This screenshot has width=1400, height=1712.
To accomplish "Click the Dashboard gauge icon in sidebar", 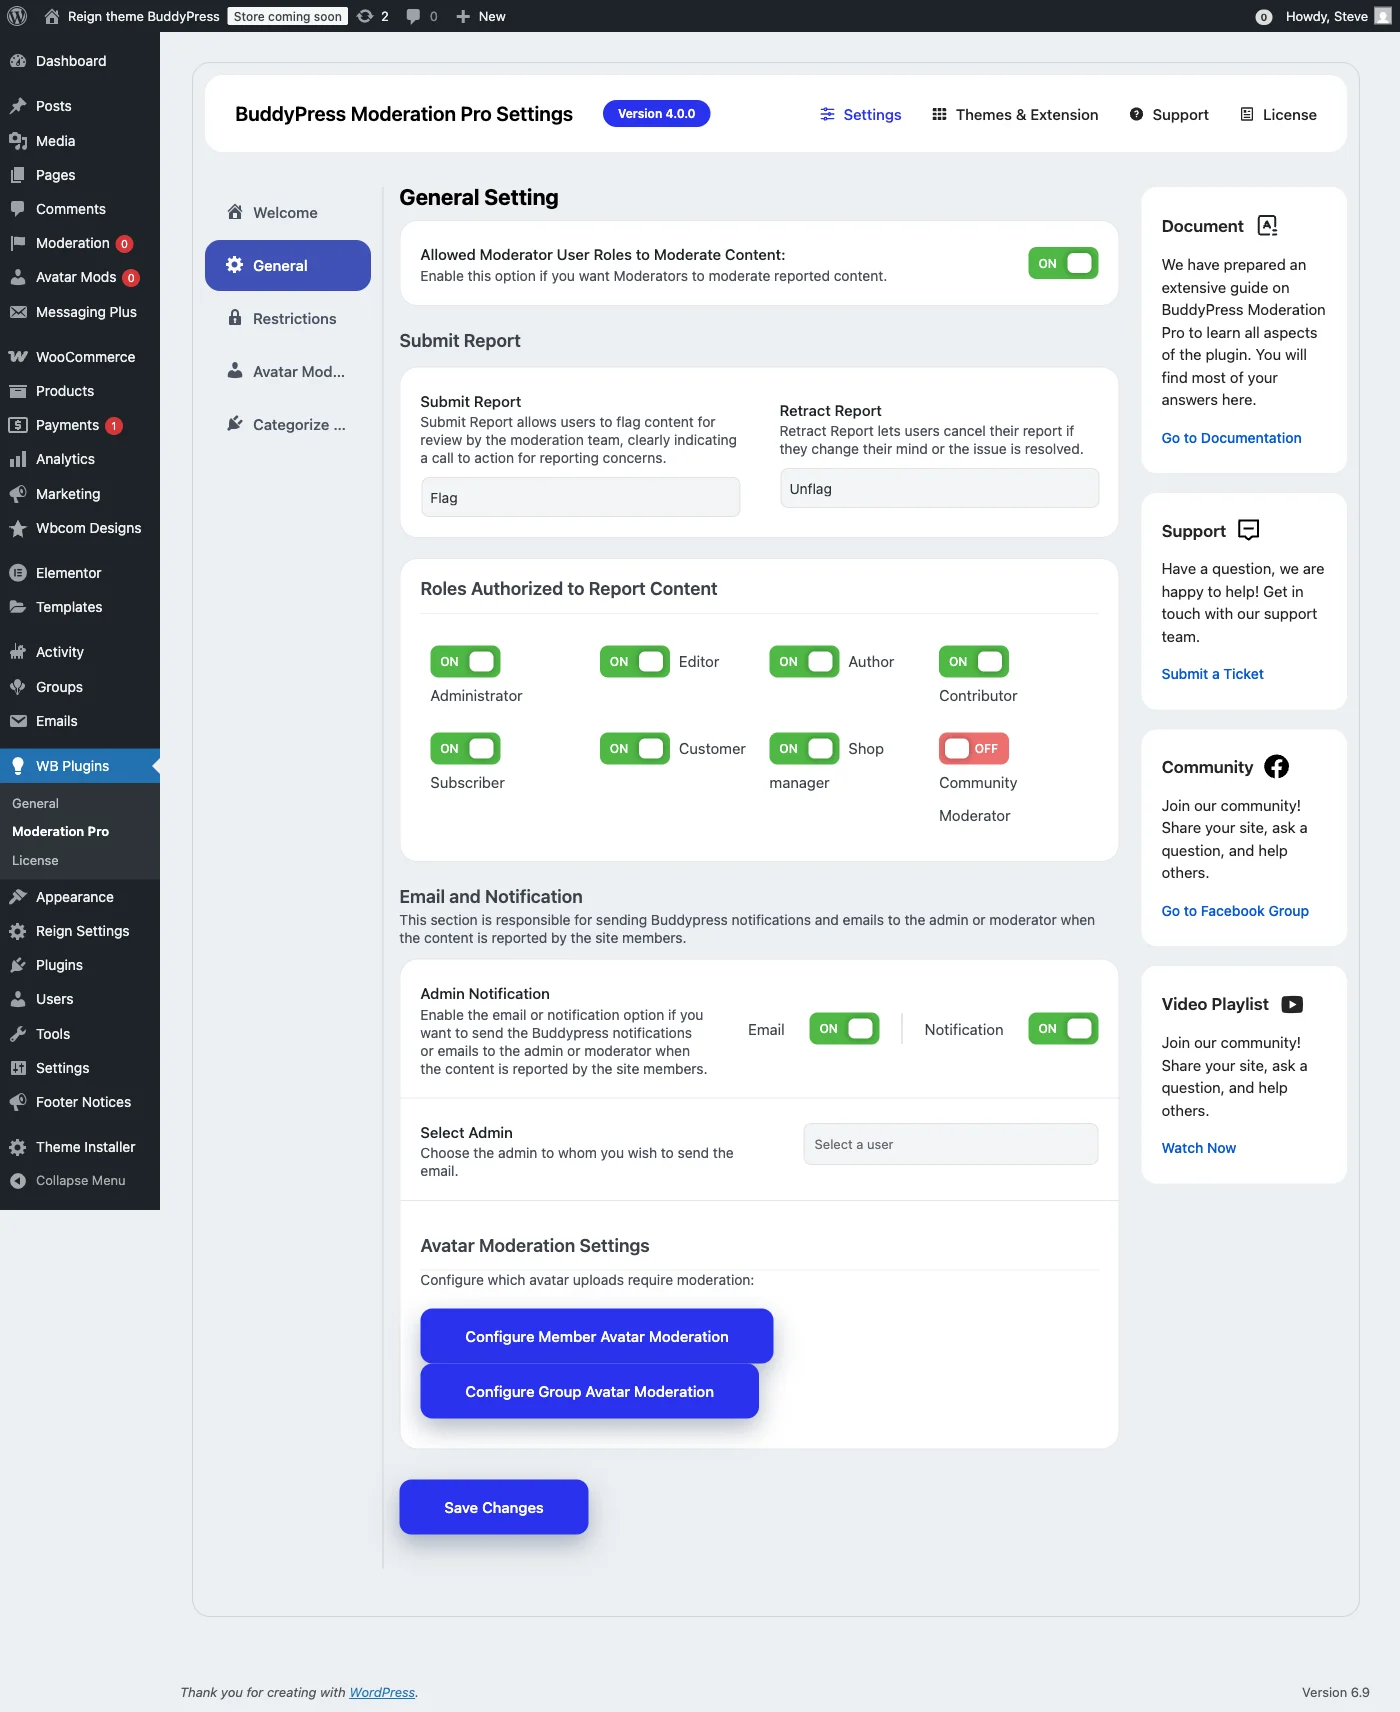I will [18, 61].
